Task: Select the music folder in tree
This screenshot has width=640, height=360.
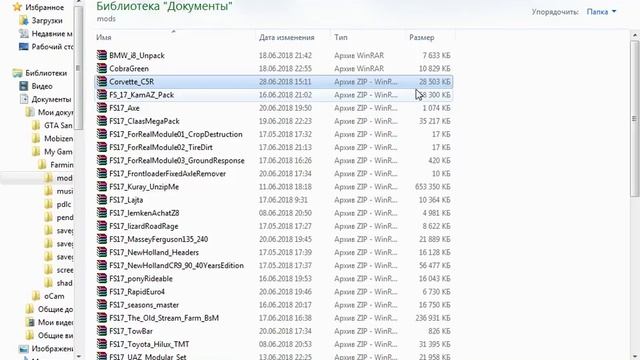Action: [x=64, y=191]
